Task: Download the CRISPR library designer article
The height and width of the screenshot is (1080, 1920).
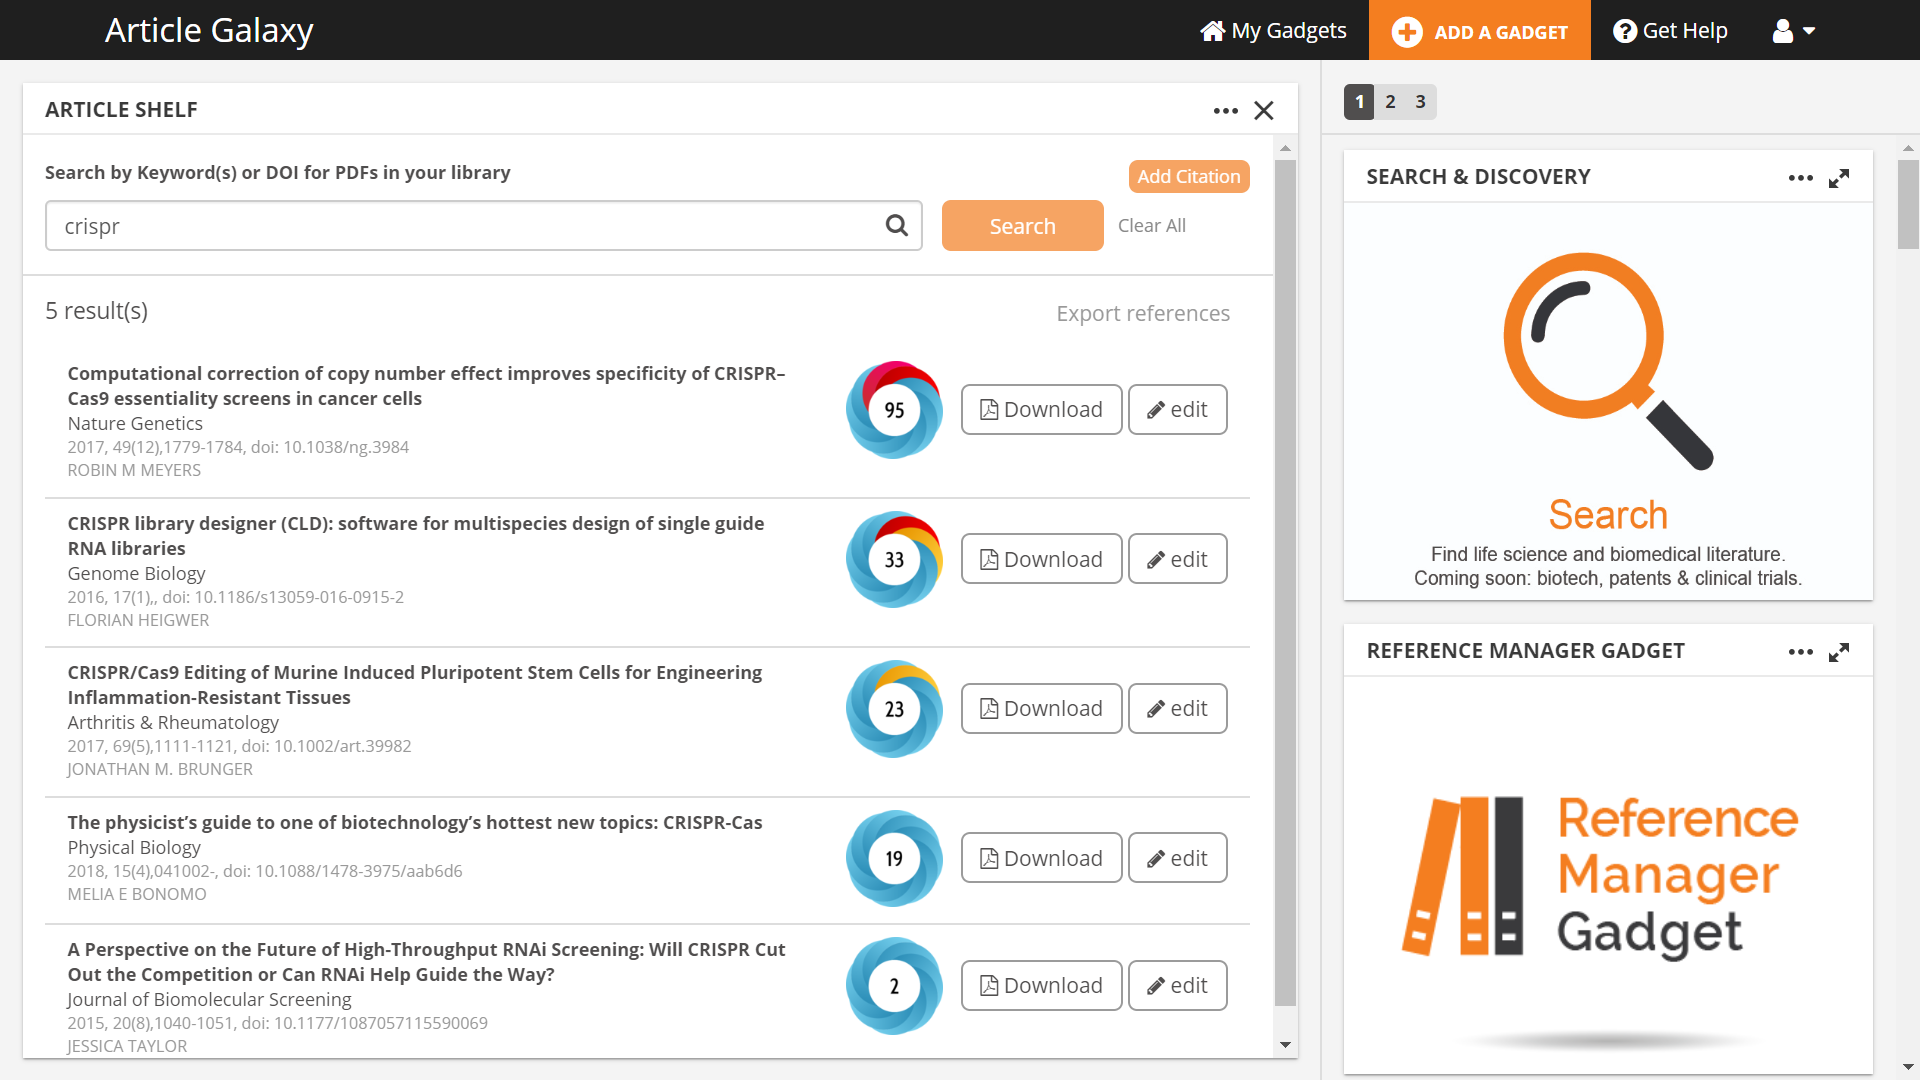Action: pos(1041,560)
